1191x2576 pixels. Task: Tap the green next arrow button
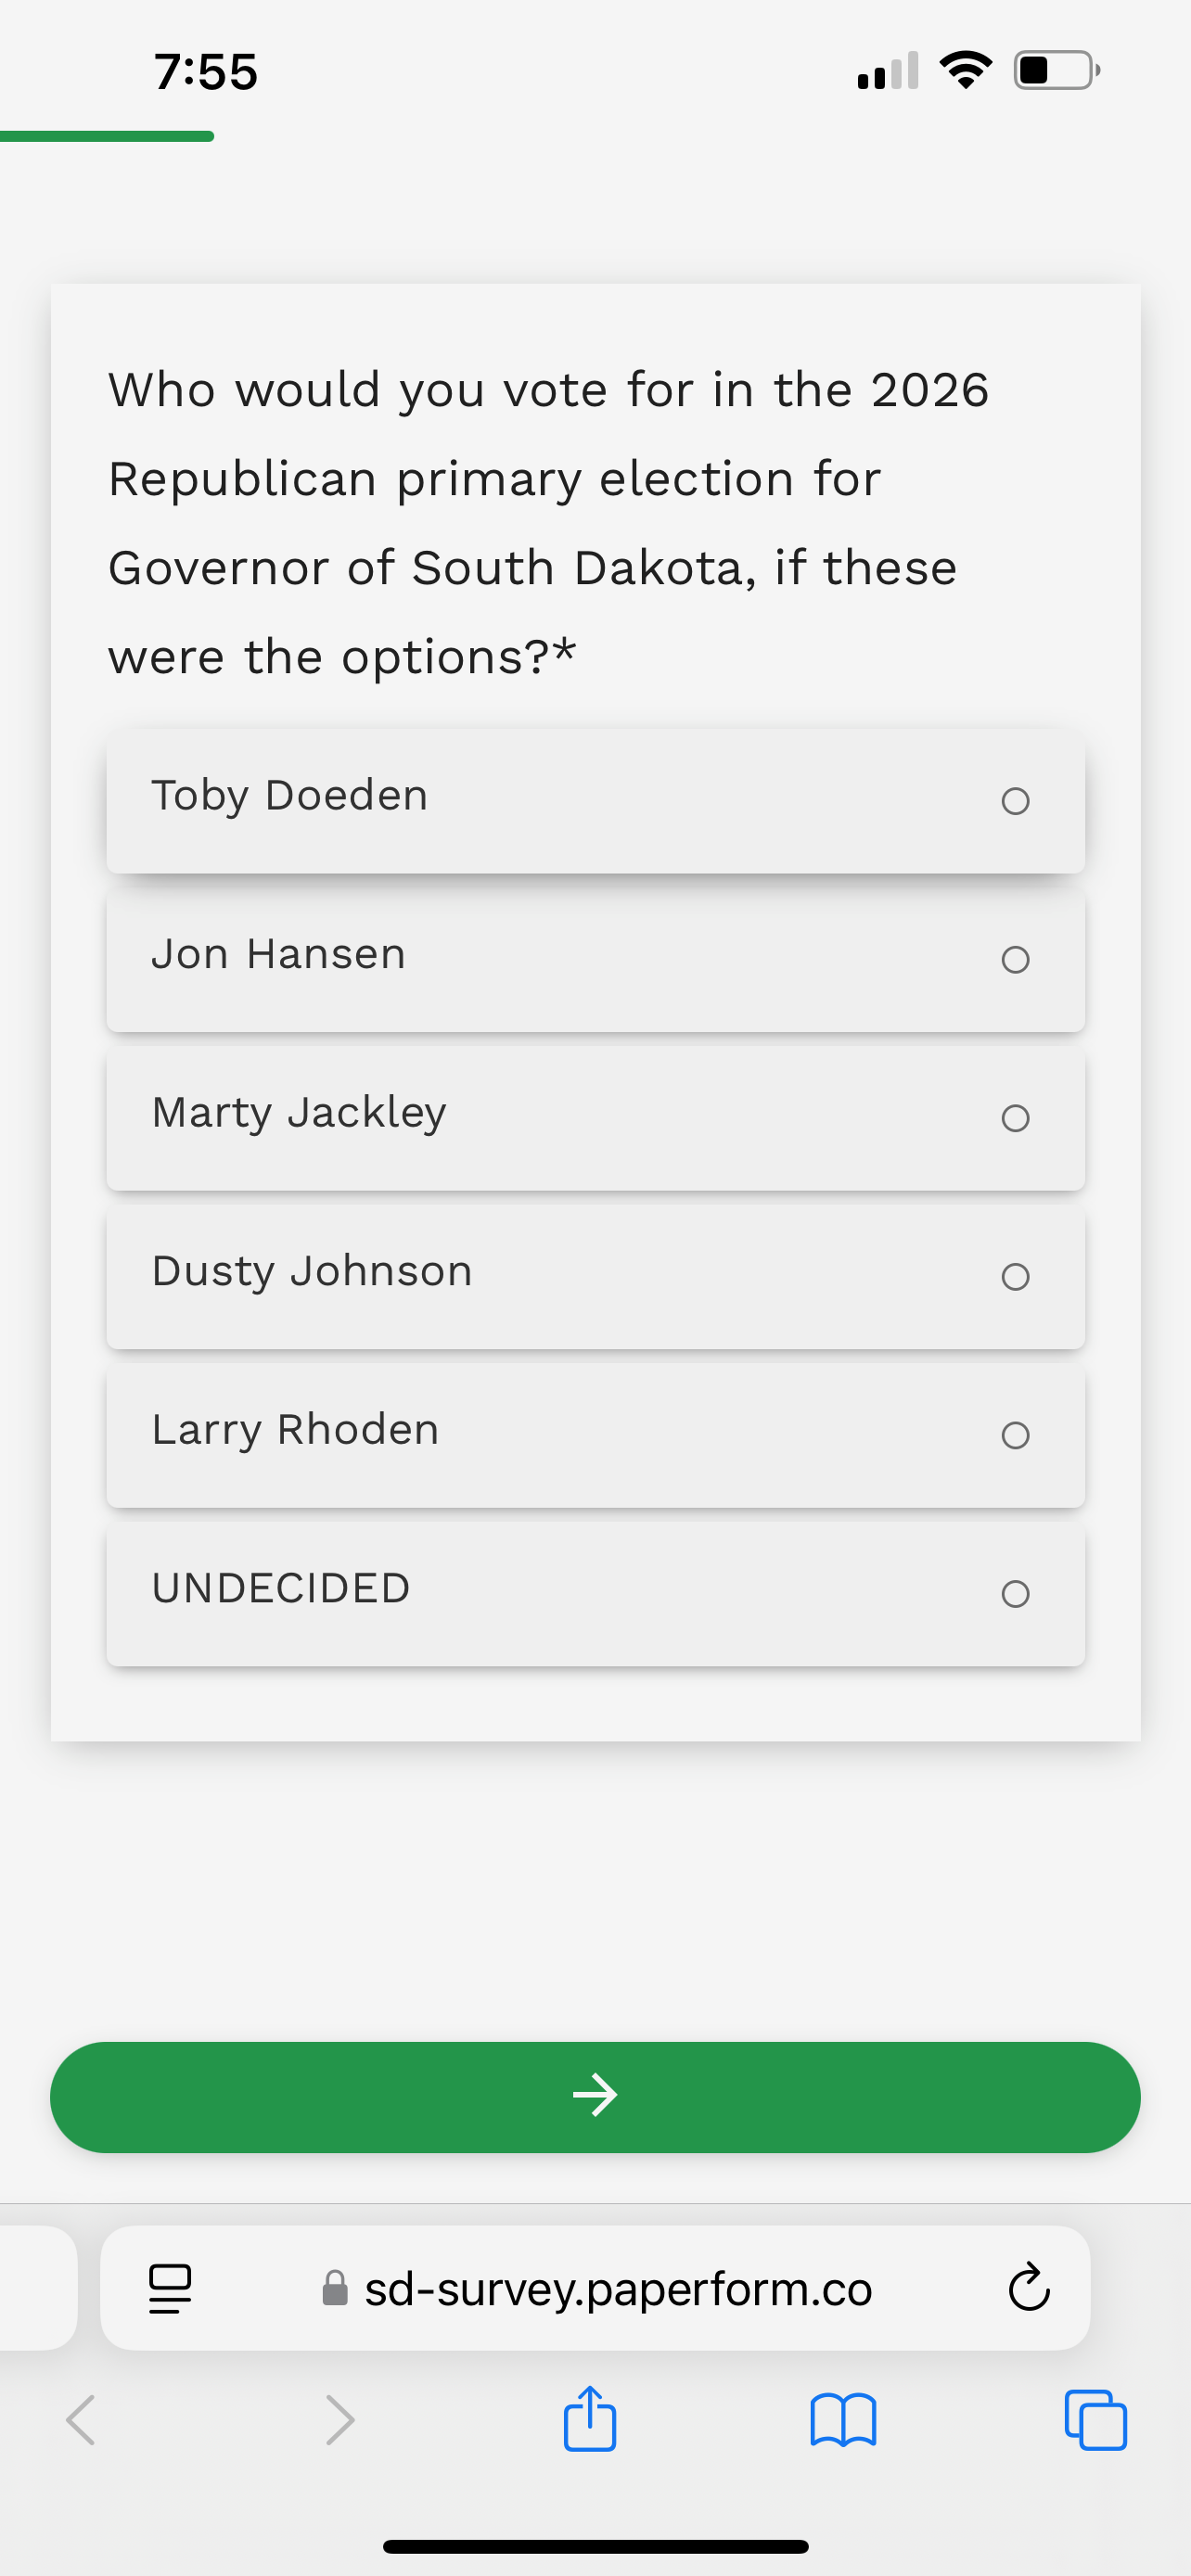(x=595, y=2097)
